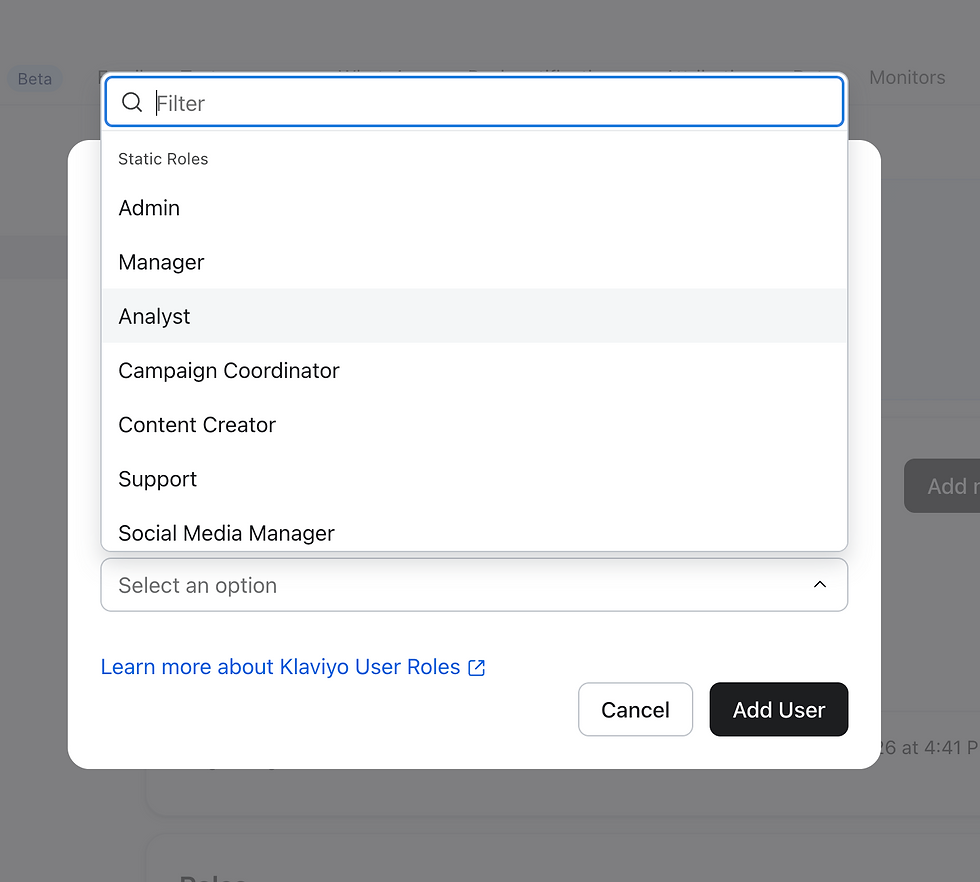Select the Analyst role

474,316
